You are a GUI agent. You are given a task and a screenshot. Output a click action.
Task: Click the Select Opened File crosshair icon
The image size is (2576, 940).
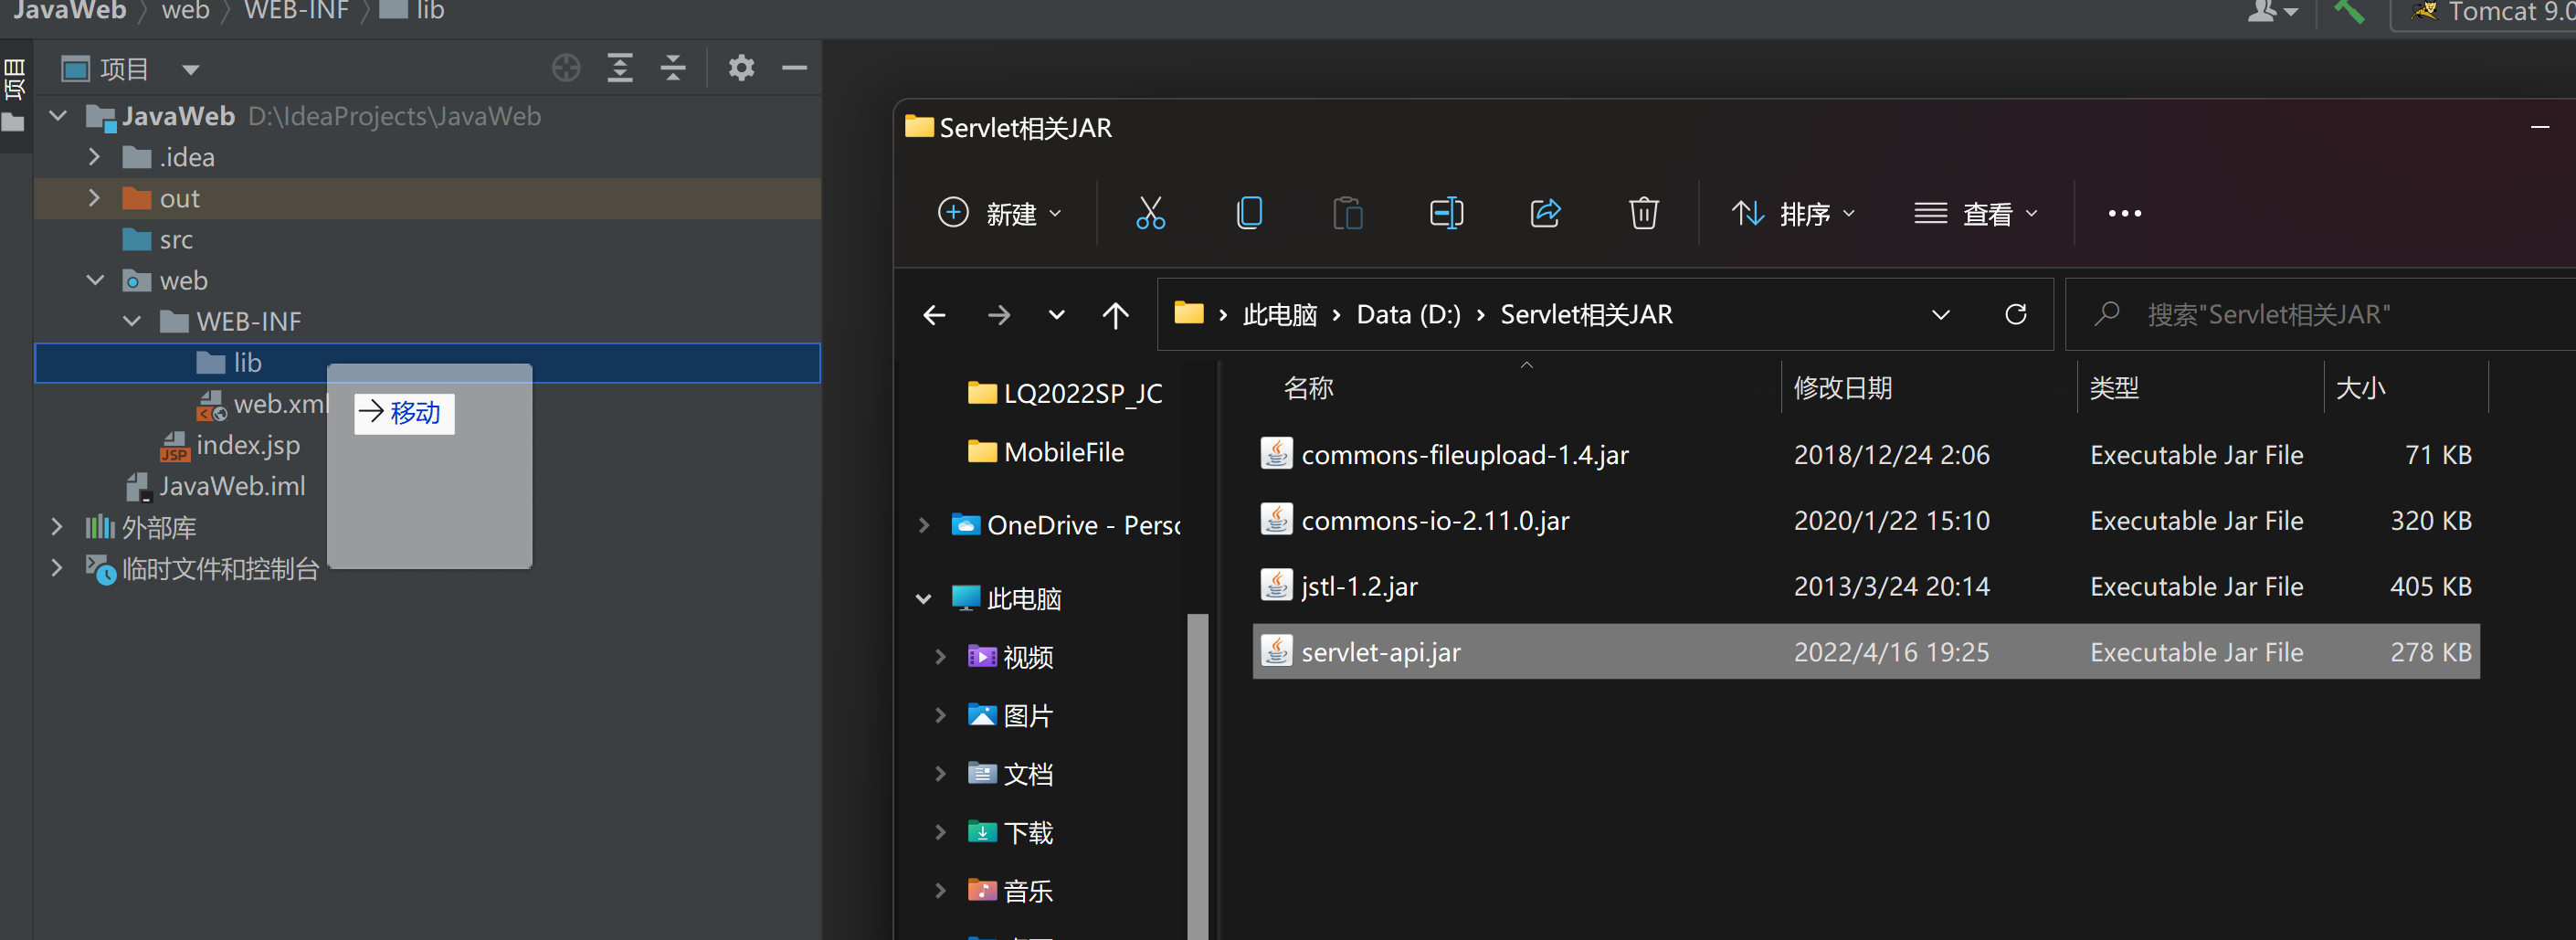[x=566, y=68]
